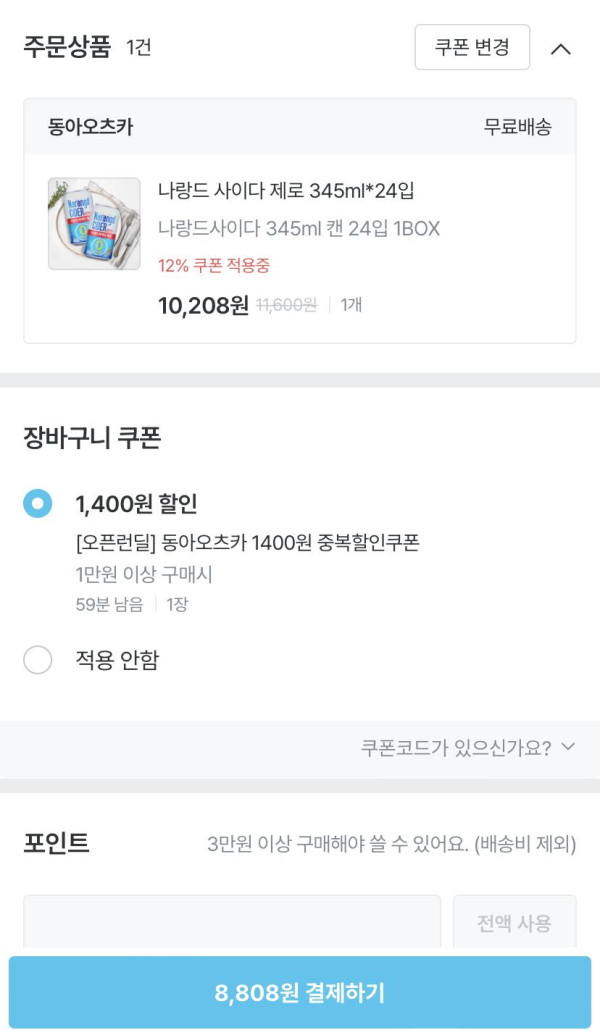Open the 동아오츠카 seller name

click(91, 127)
